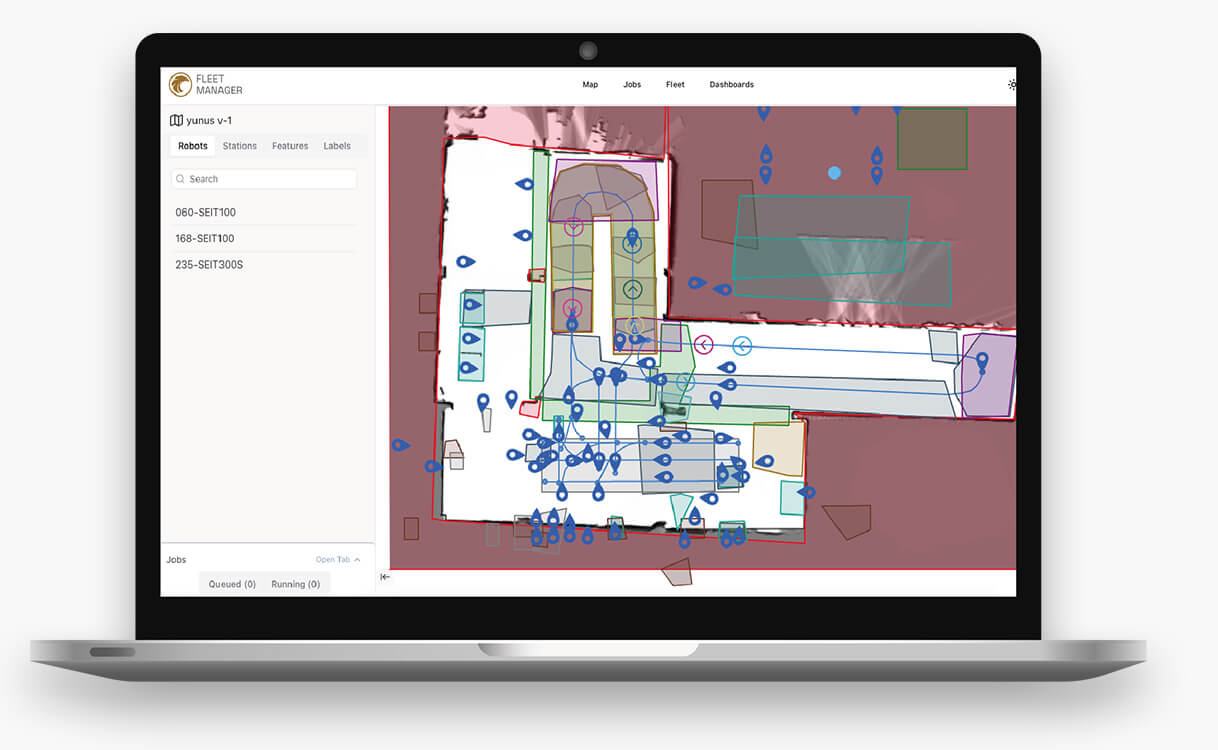Switch to the Features tab

[290, 146]
